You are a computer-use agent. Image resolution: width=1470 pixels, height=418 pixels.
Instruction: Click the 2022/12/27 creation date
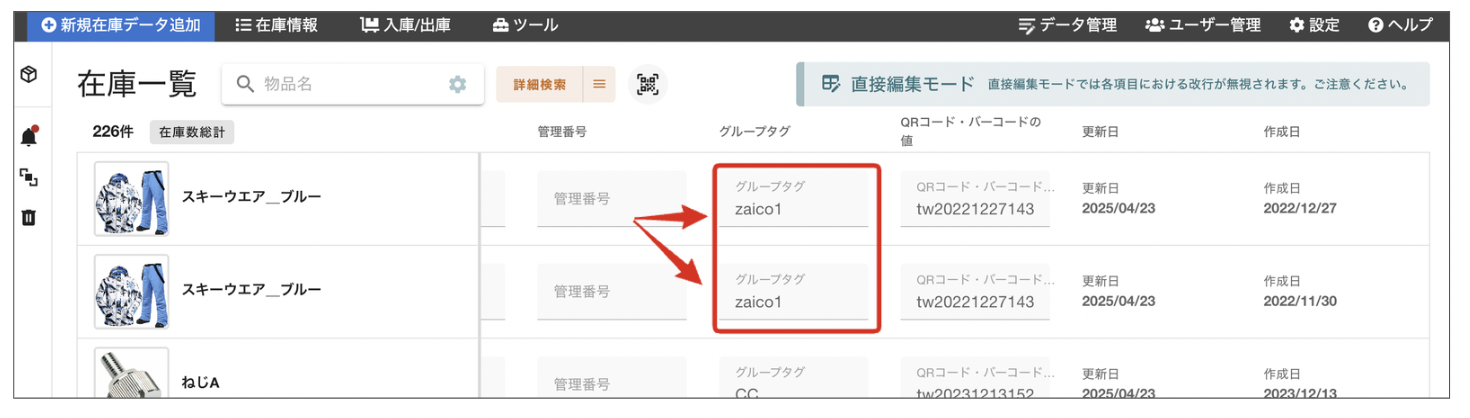click(1300, 208)
